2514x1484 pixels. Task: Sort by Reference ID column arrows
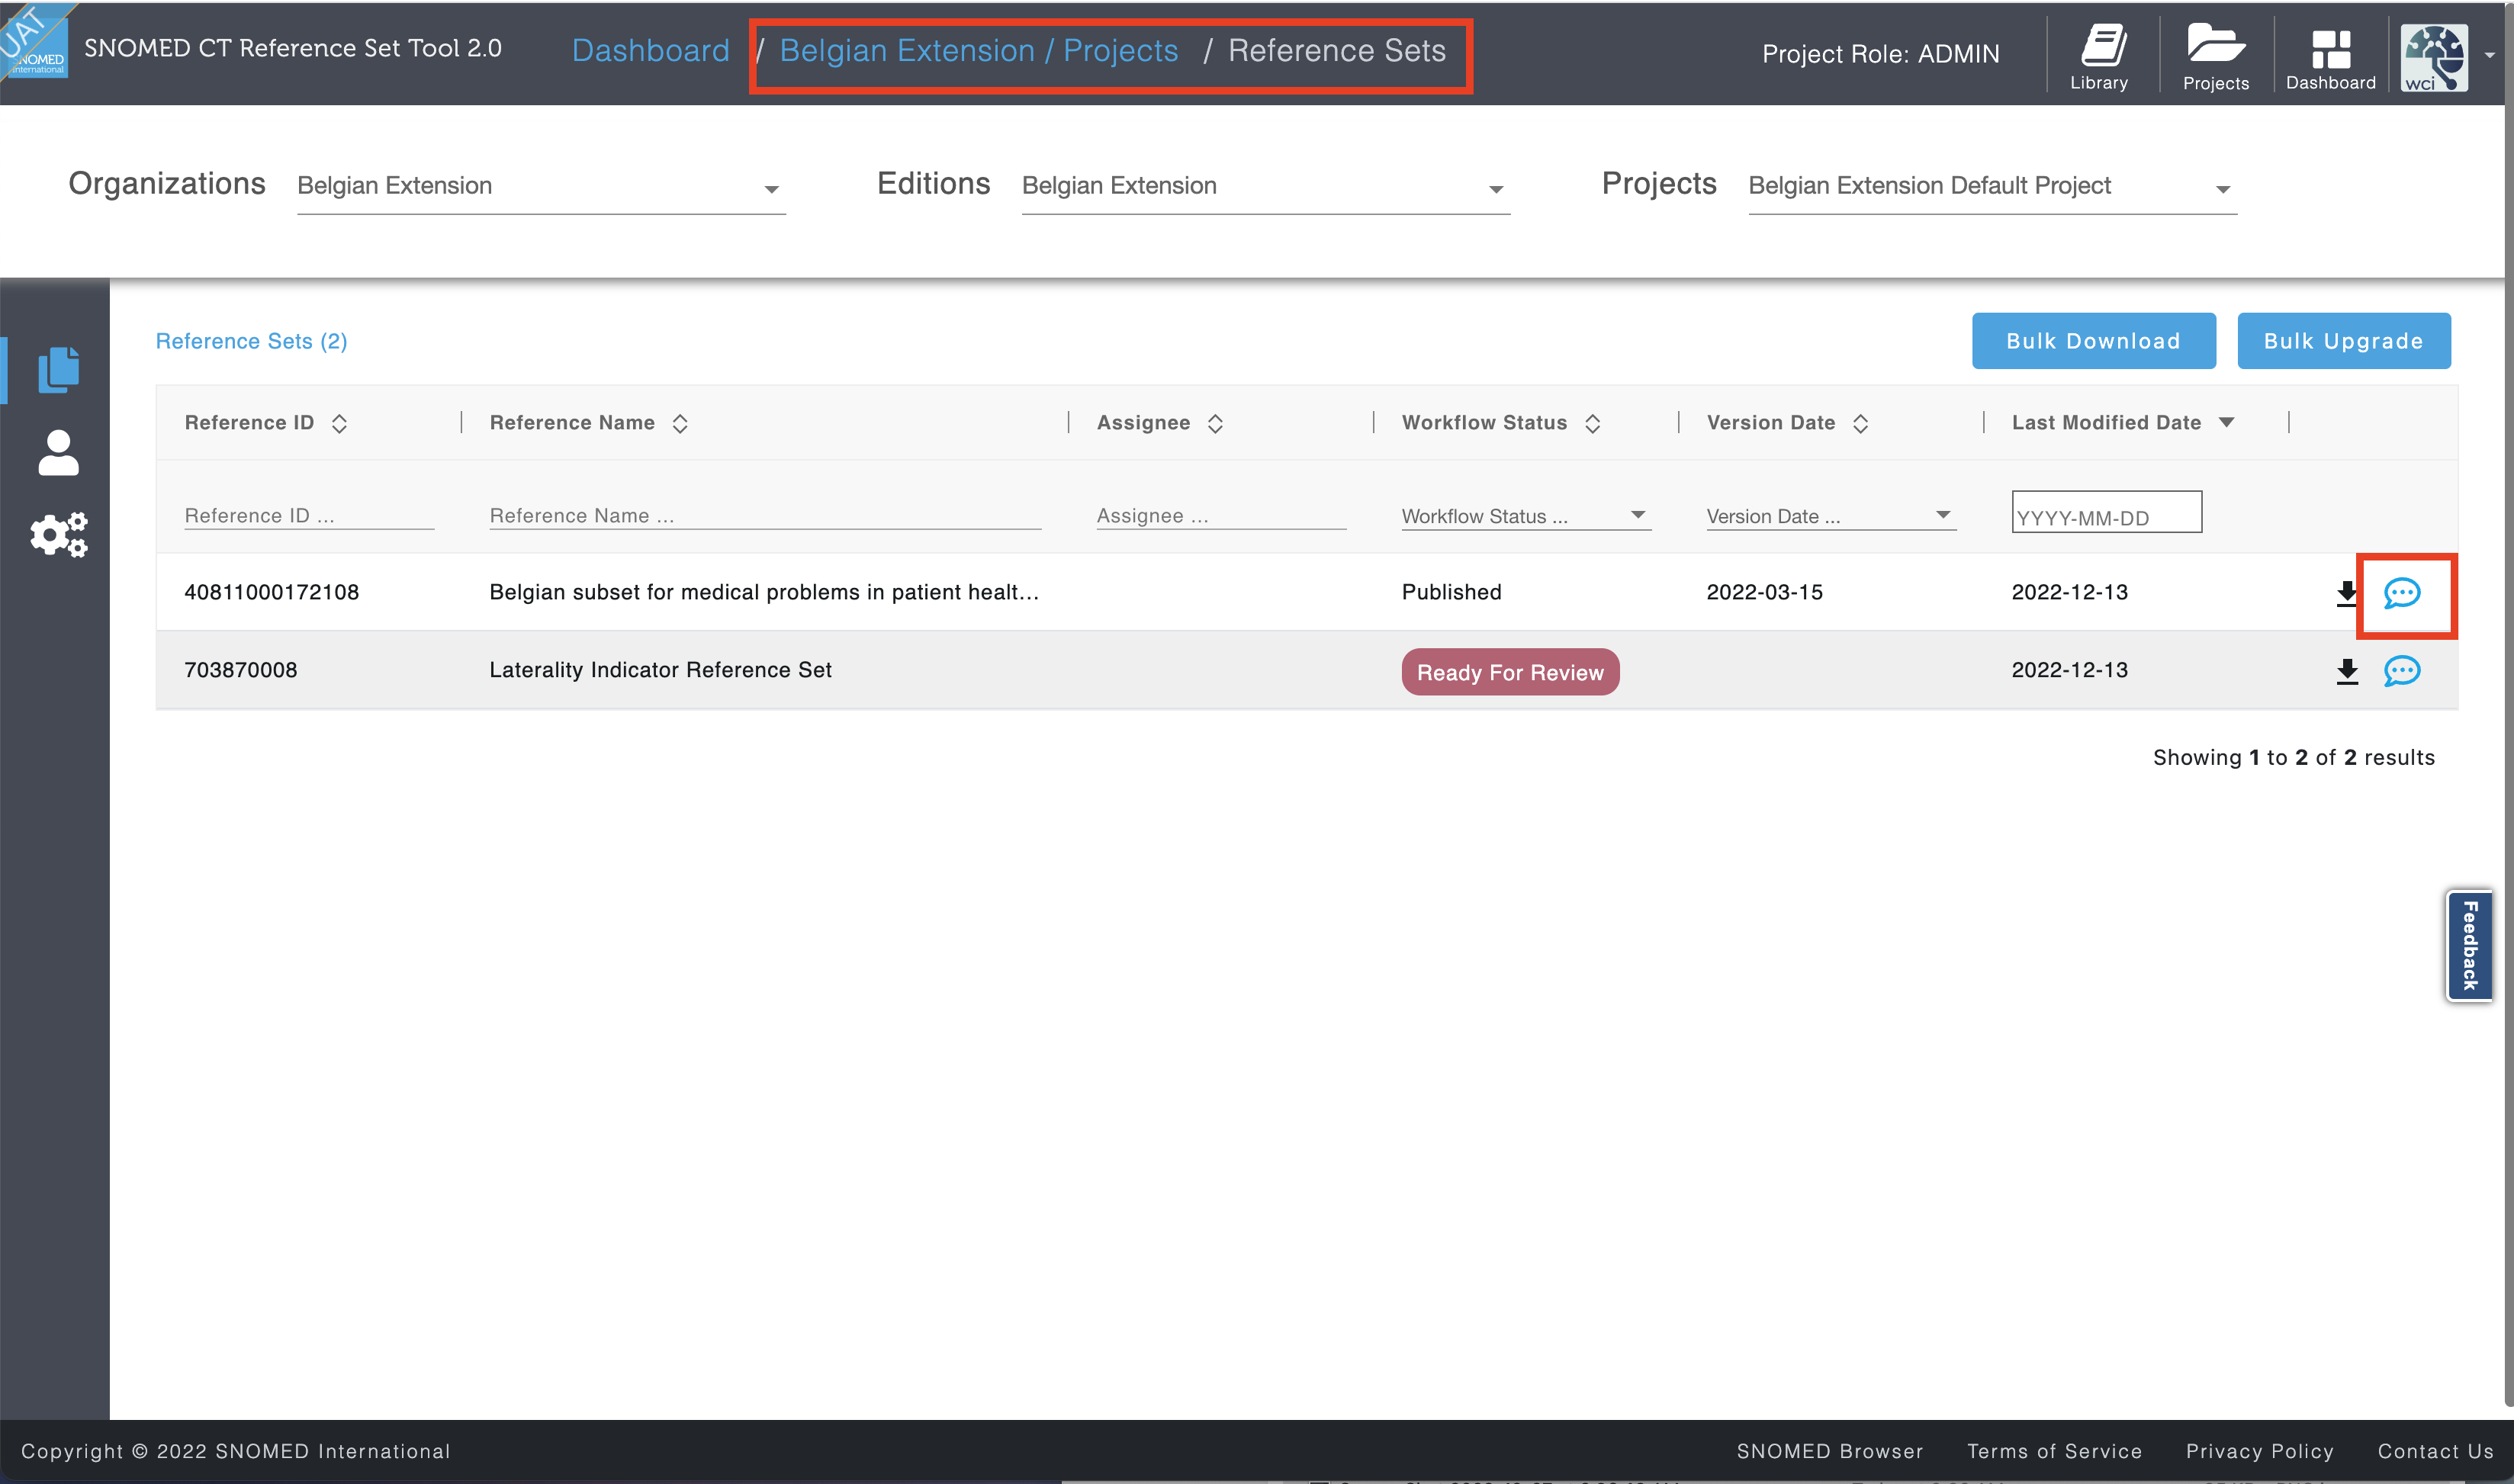click(339, 423)
